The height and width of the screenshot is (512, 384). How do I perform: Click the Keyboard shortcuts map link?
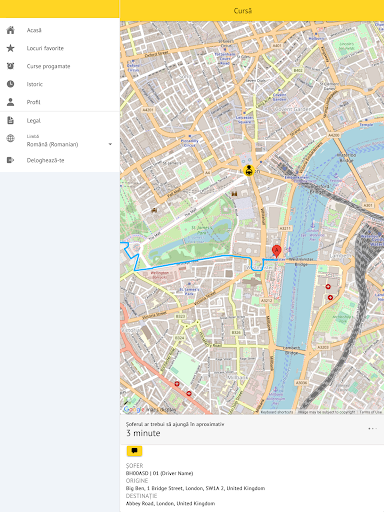tap(277, 412)
